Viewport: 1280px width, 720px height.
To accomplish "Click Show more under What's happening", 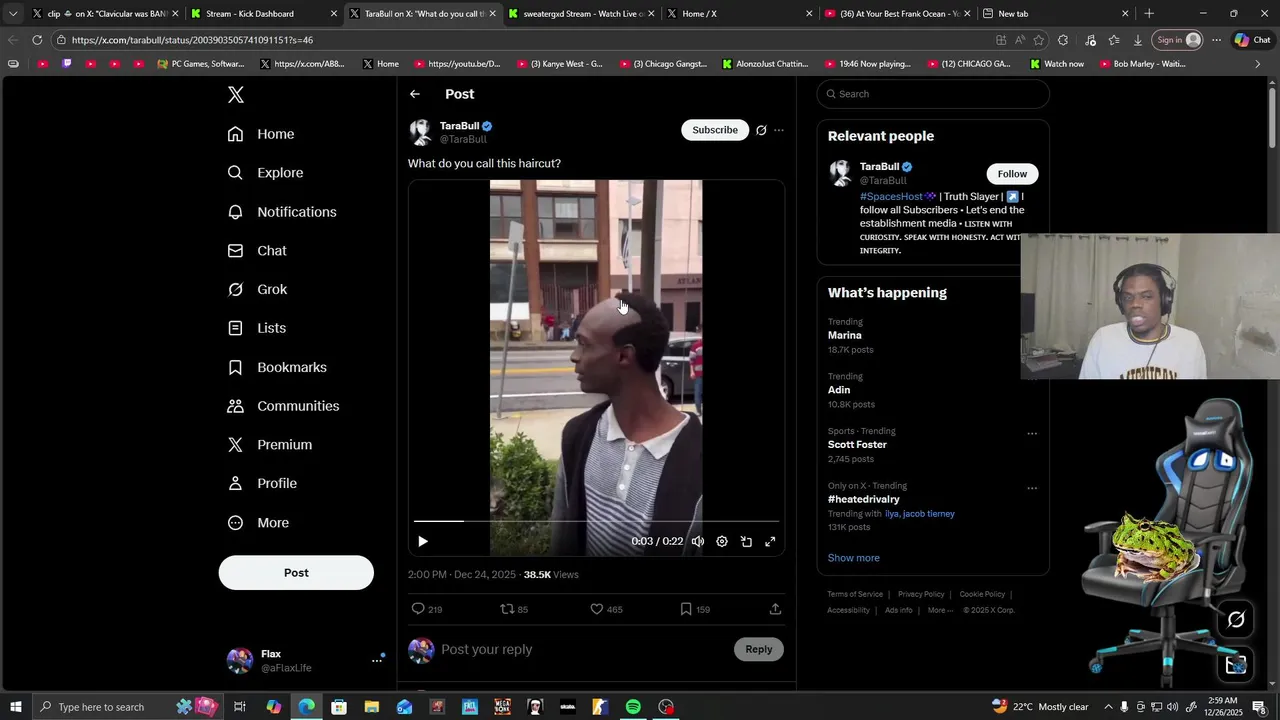I will point(854,558).
